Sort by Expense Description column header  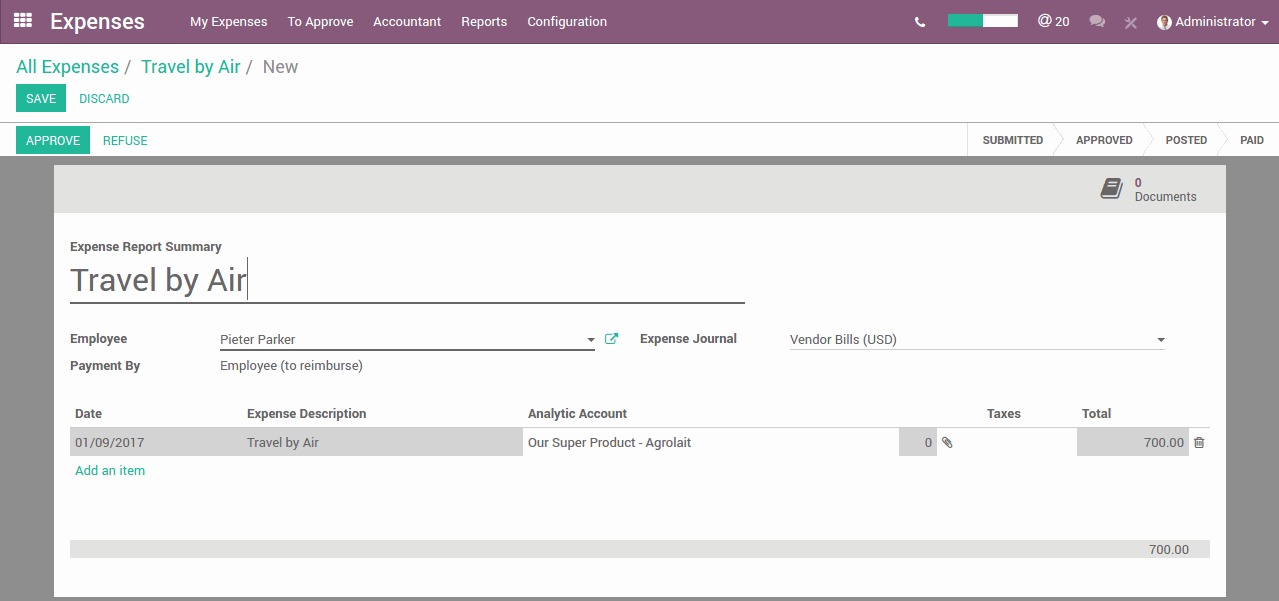click(306, 413)
